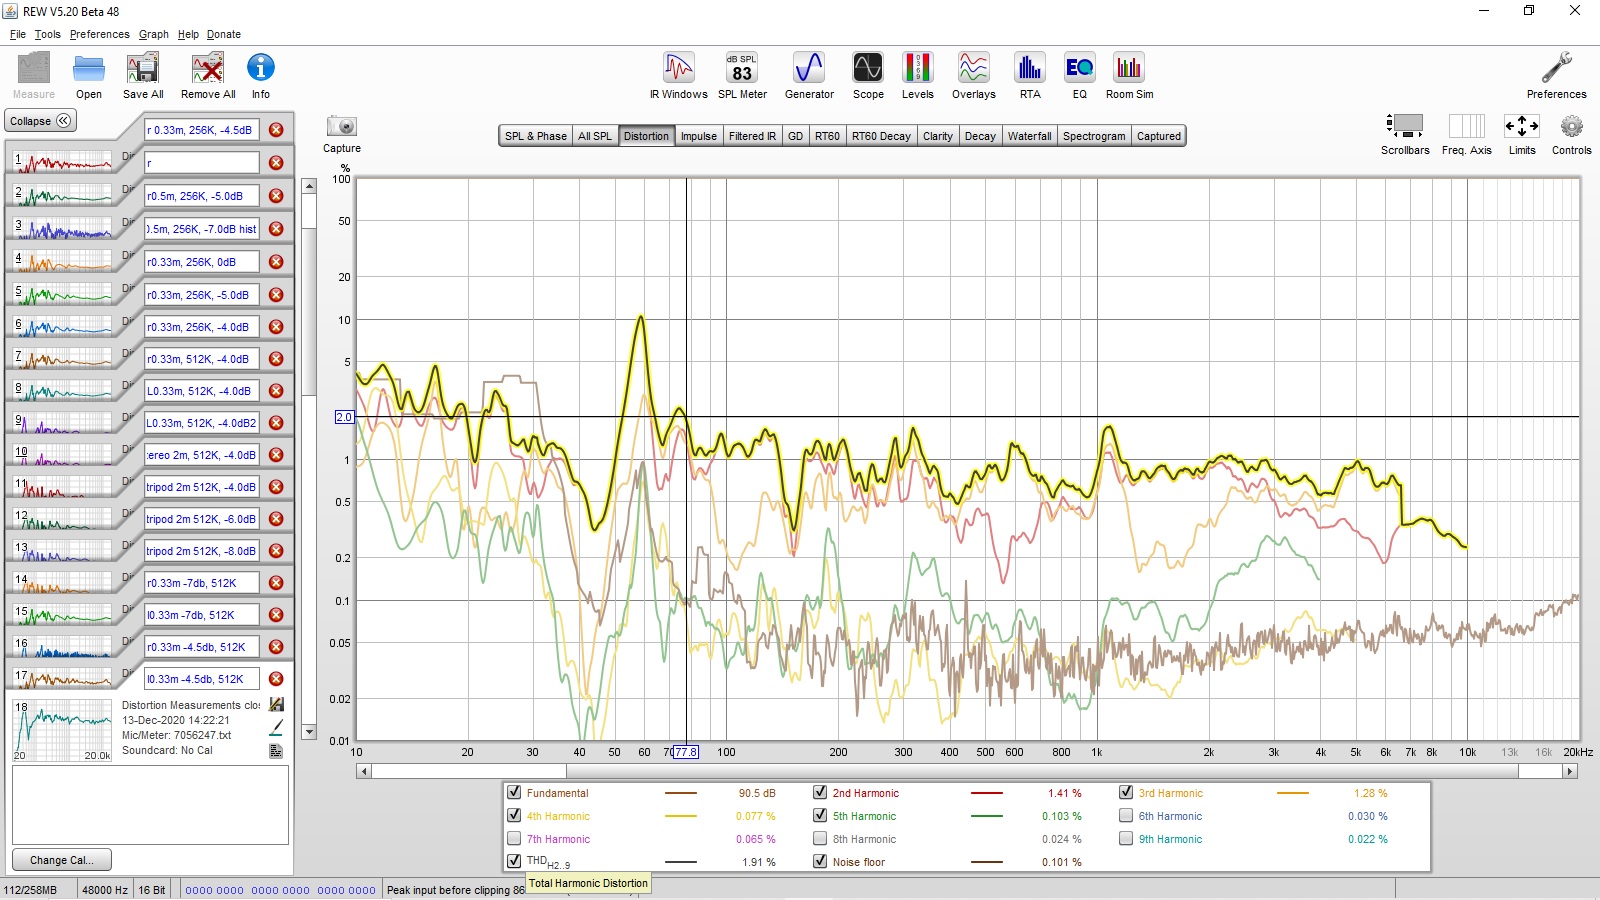The width and height of the screenshot is (1600, 900).
Task: Switch to the Impulse tab
Action: pos(699,136)
